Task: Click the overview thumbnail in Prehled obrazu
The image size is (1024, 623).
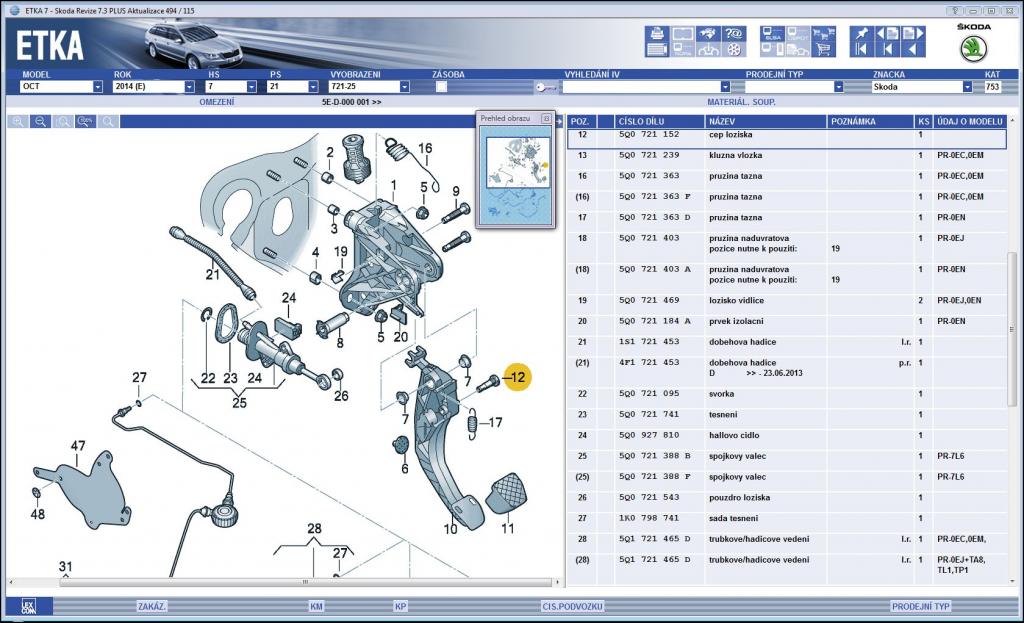Action: pos(518,177)
